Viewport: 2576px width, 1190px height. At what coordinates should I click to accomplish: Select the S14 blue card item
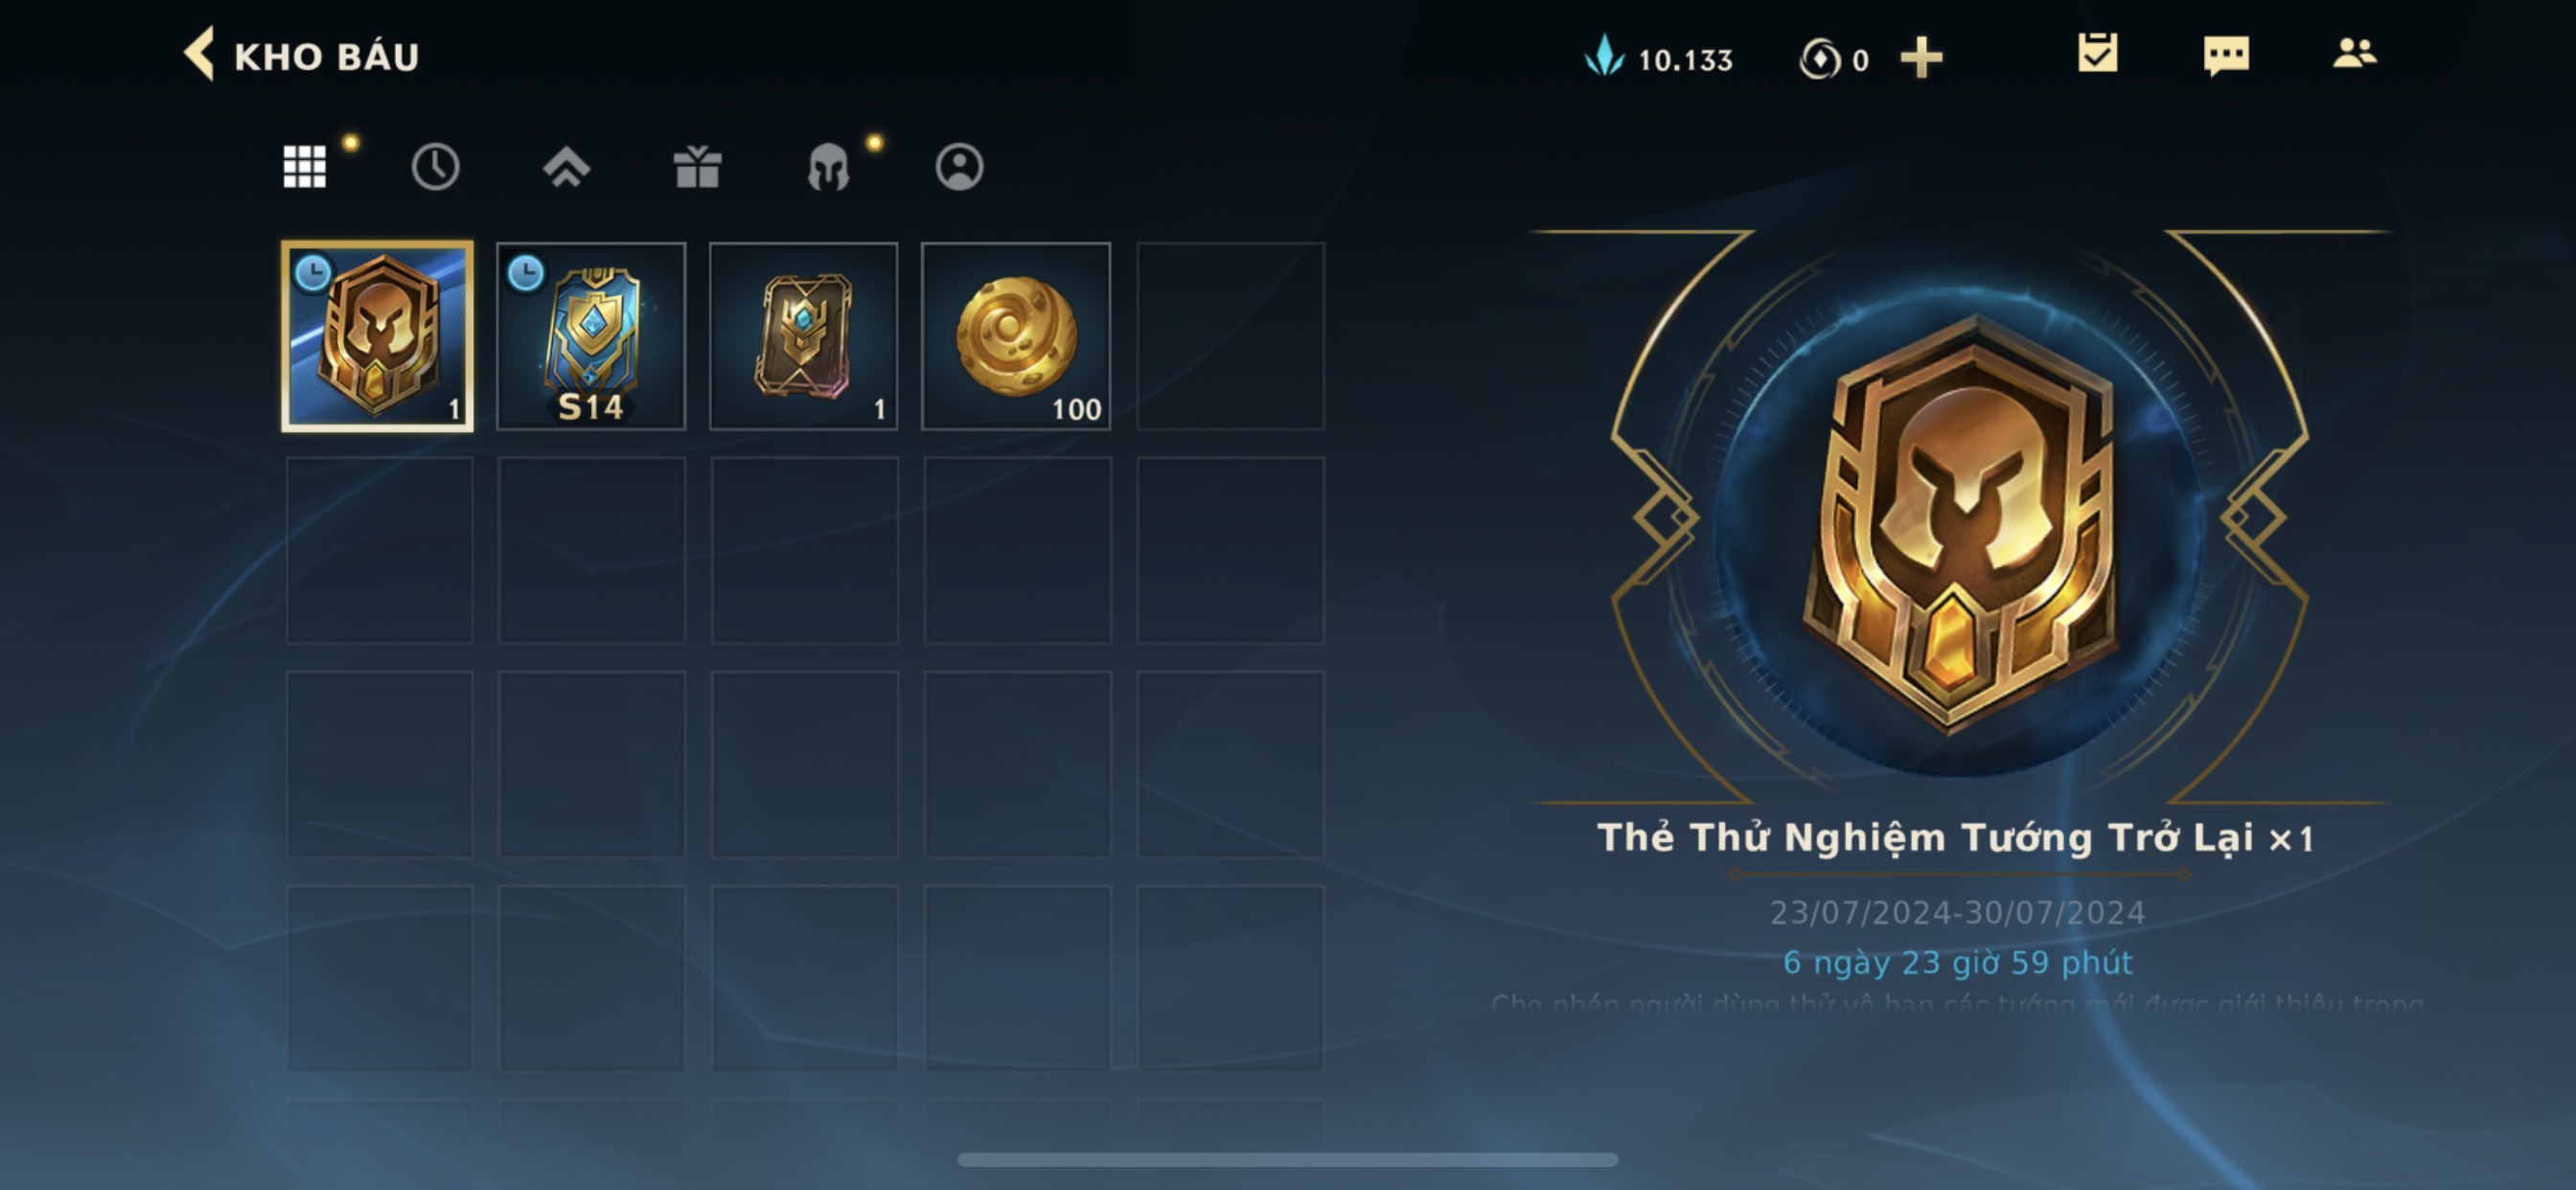(591, 336)
